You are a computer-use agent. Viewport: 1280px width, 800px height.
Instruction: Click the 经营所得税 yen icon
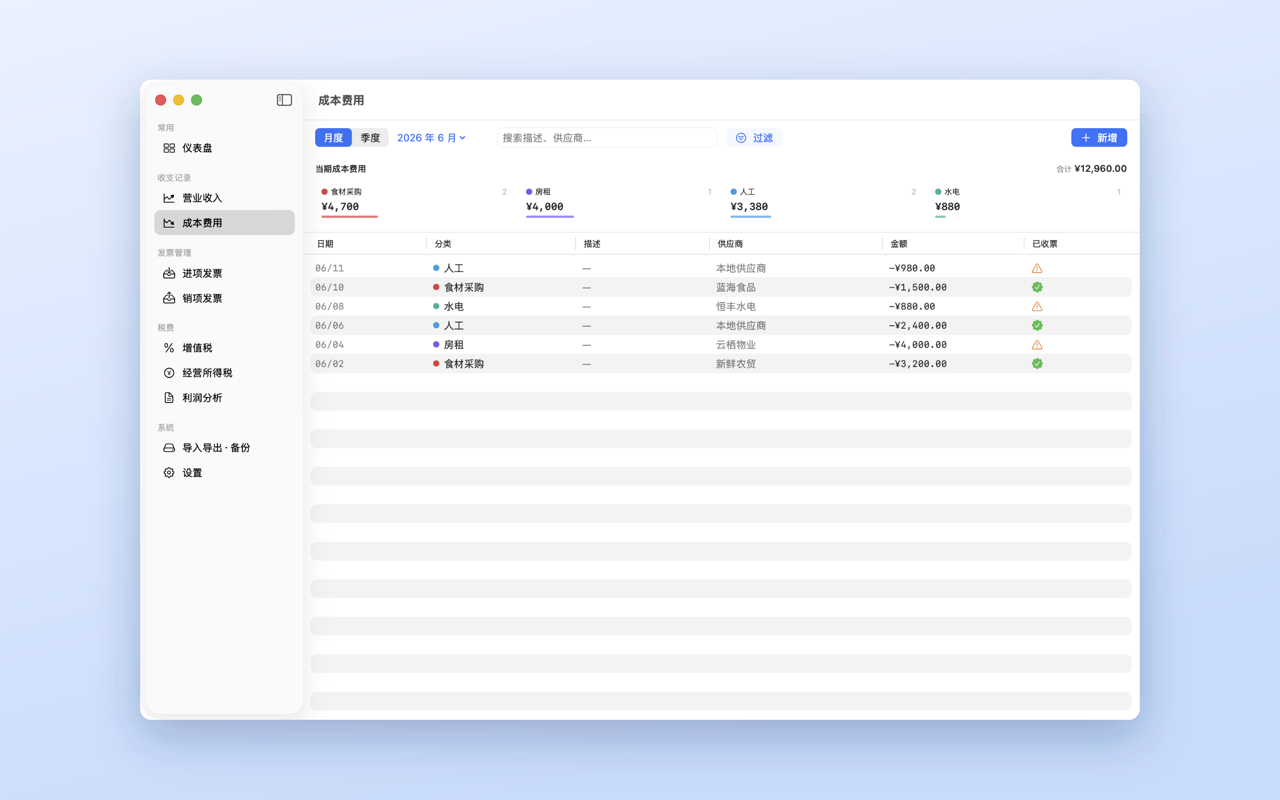click(169, 373)
